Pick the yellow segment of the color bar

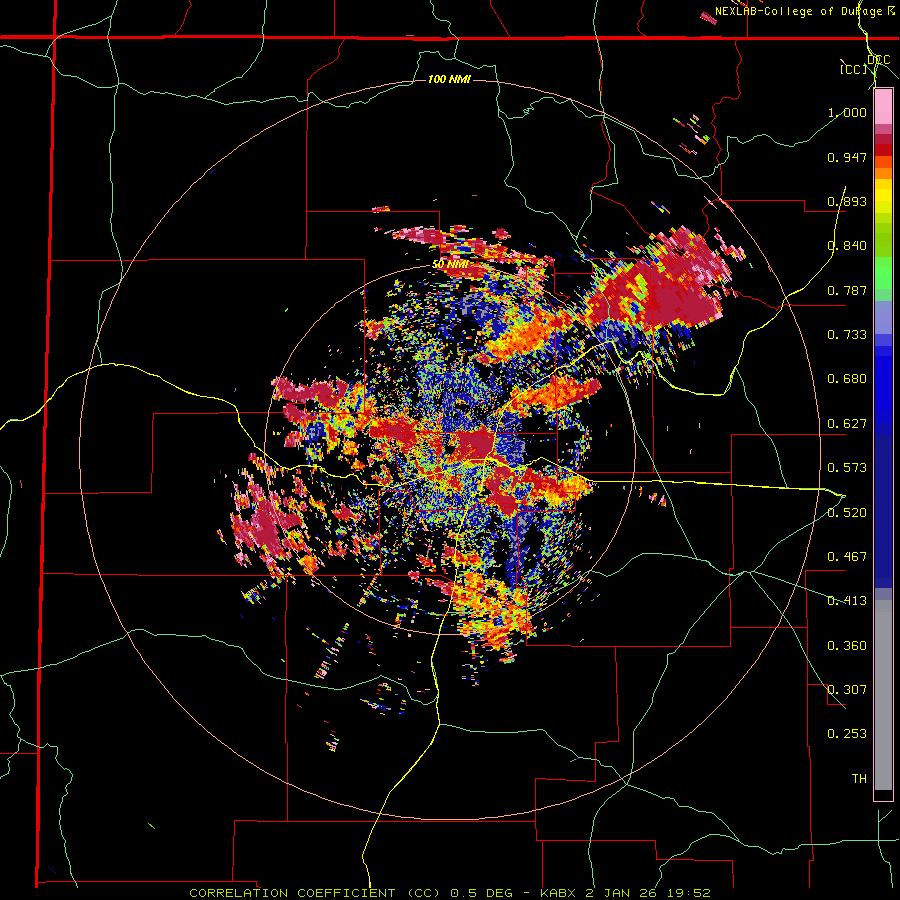click(883, 197)
